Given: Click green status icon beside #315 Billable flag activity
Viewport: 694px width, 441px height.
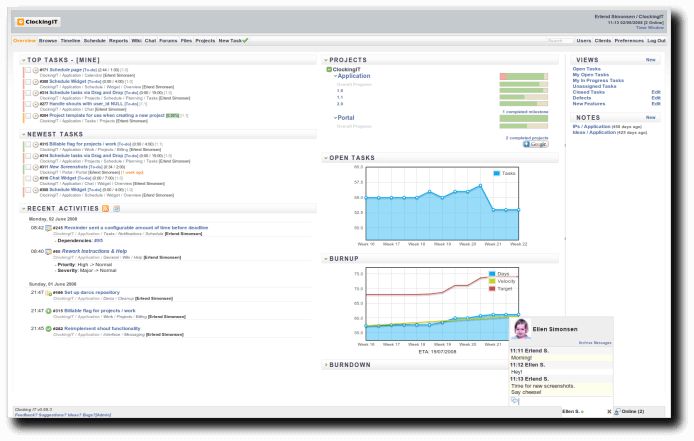Looking at the screenshot, I should [48, 311].
